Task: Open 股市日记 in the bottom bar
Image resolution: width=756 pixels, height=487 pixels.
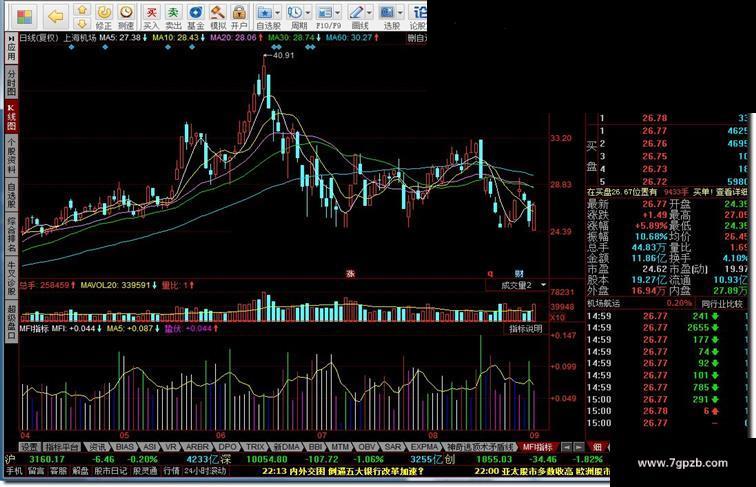Action: 110,471
